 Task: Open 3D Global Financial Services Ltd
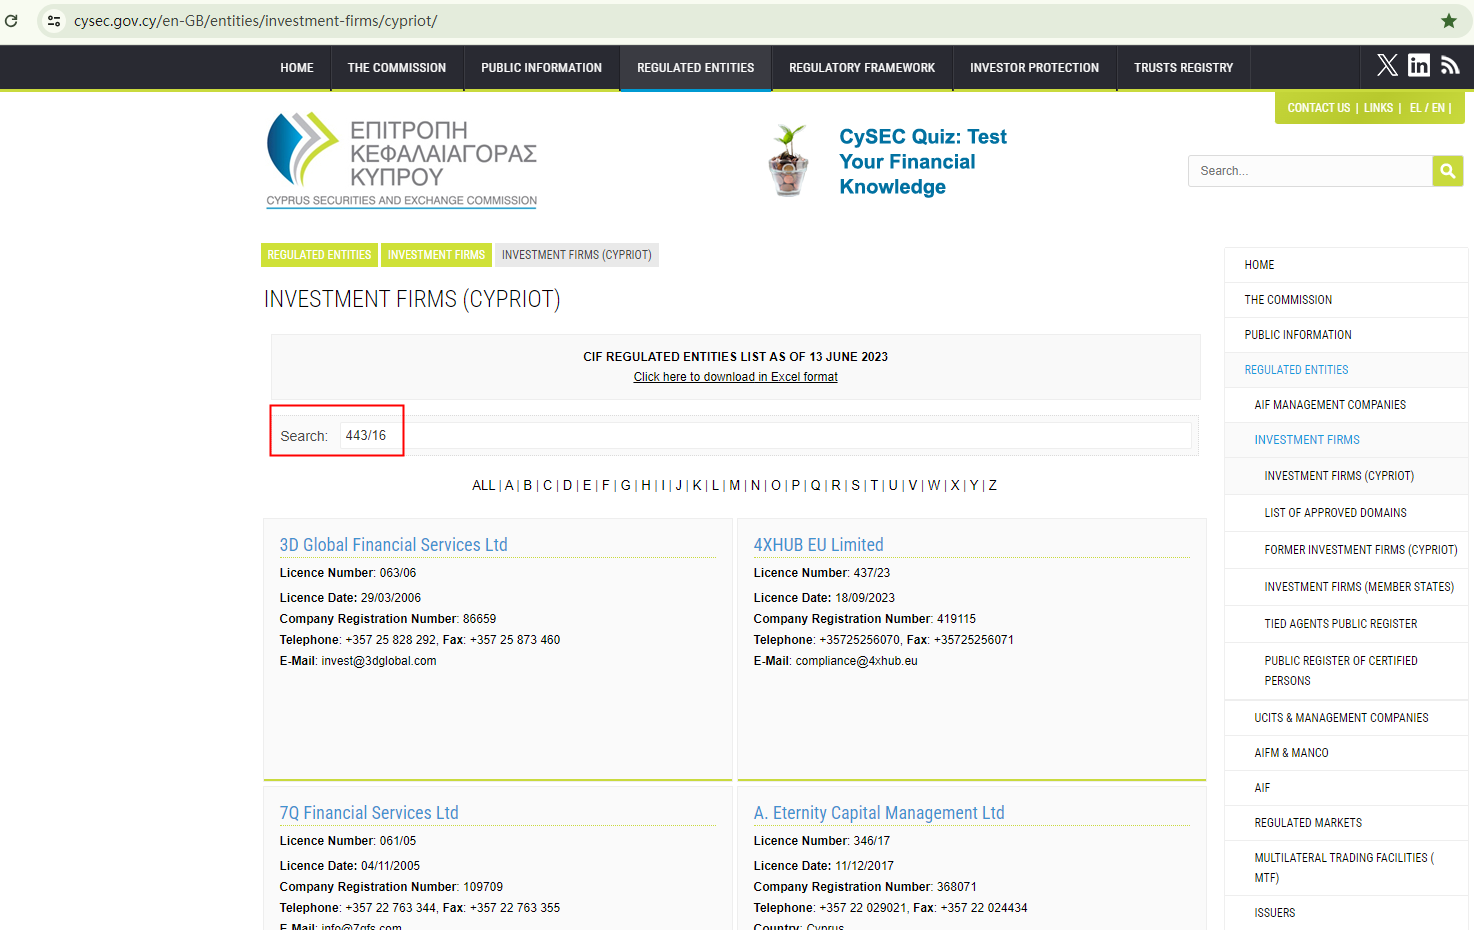(393, 545)
